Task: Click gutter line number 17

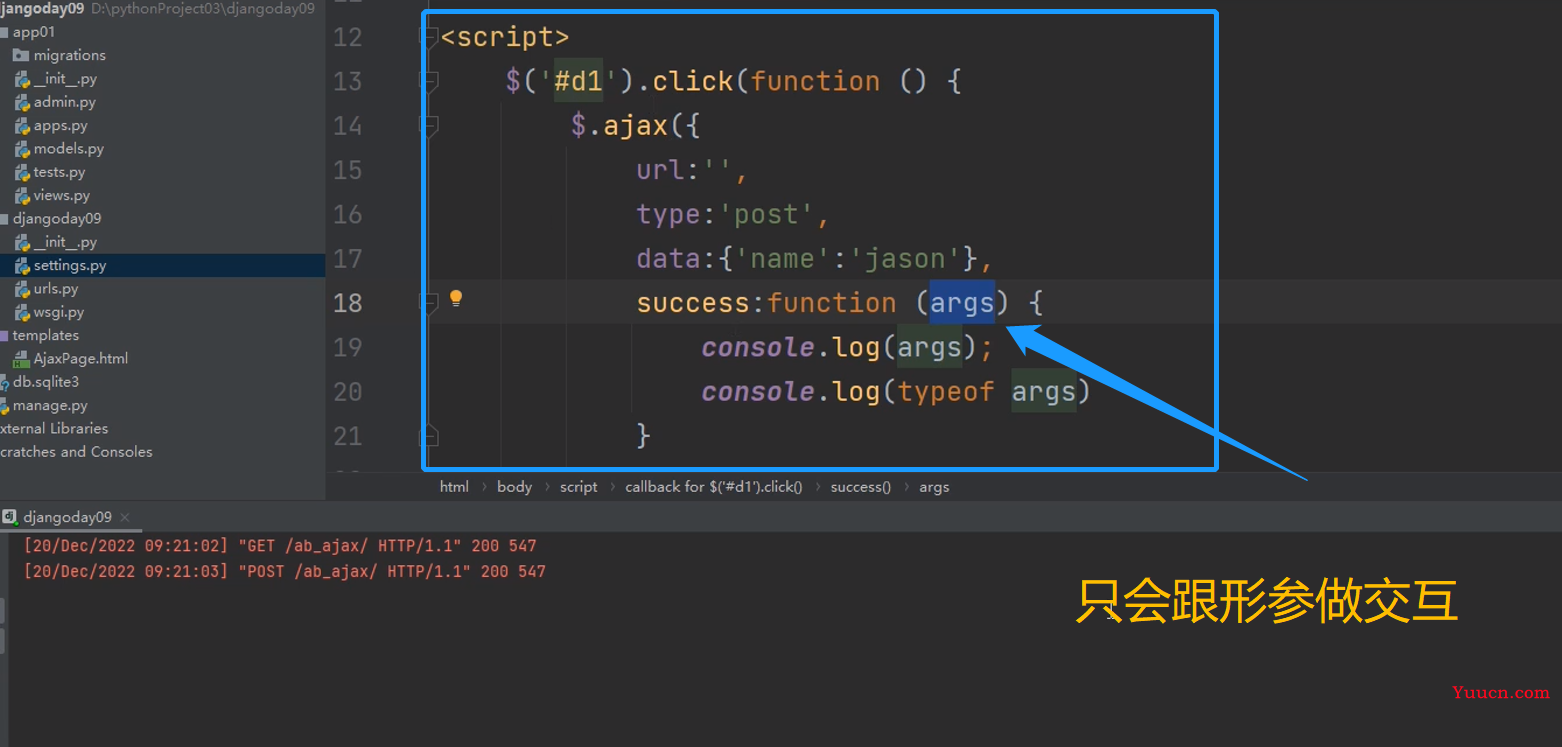Action: click(x=347, y=259)
